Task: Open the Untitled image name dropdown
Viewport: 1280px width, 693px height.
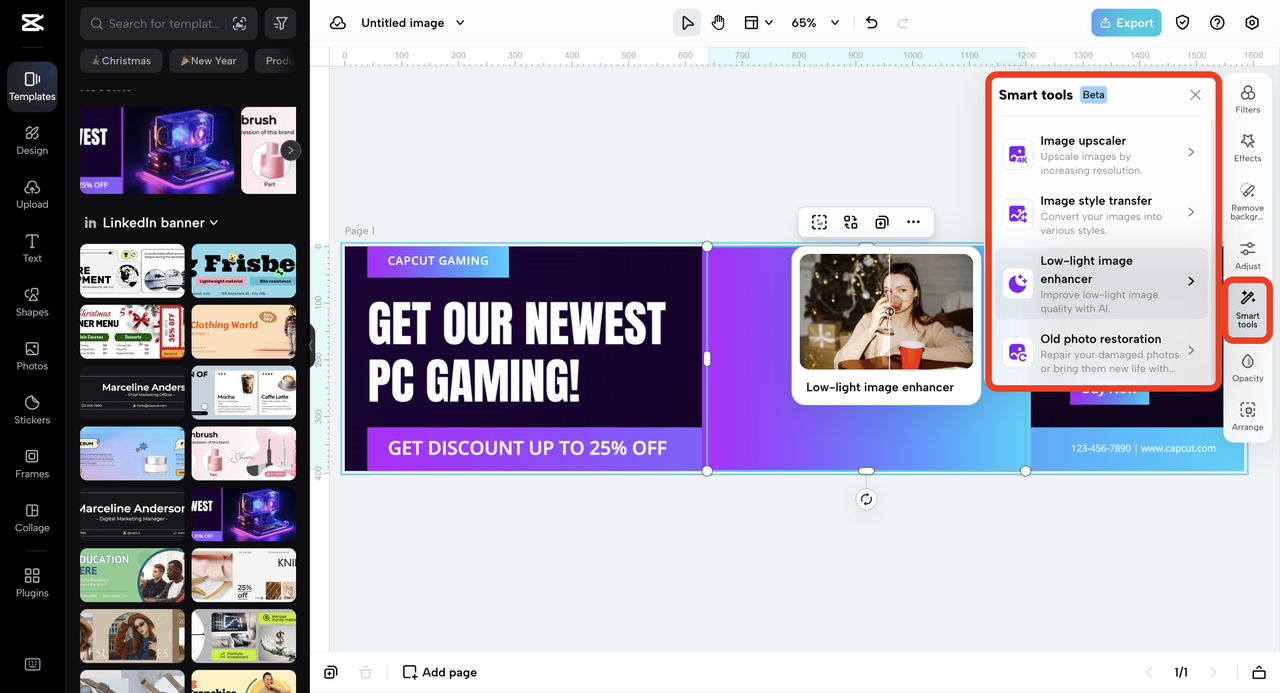Action: point(413,23)
